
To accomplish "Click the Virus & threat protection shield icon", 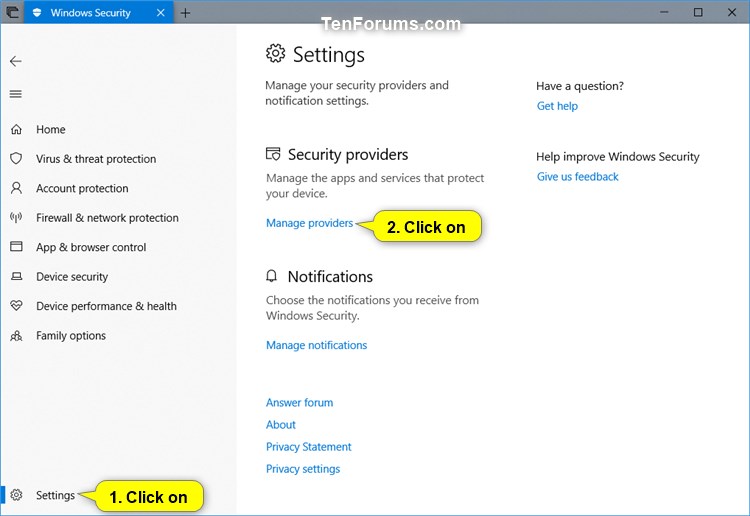I will pyautogui.click(x=16, y=158).
